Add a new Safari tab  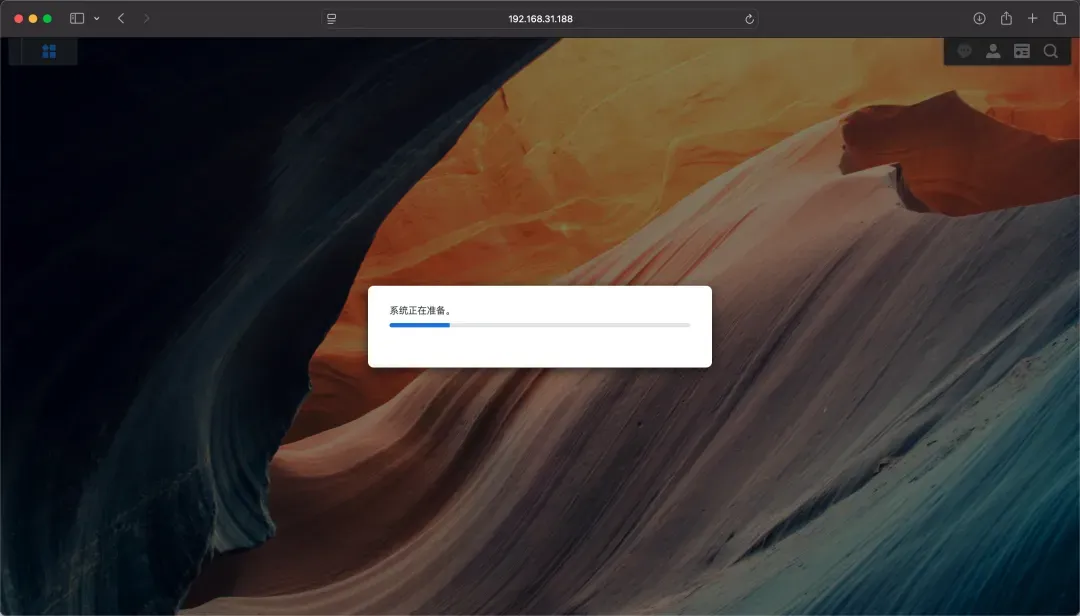(x=1032, y=19)
